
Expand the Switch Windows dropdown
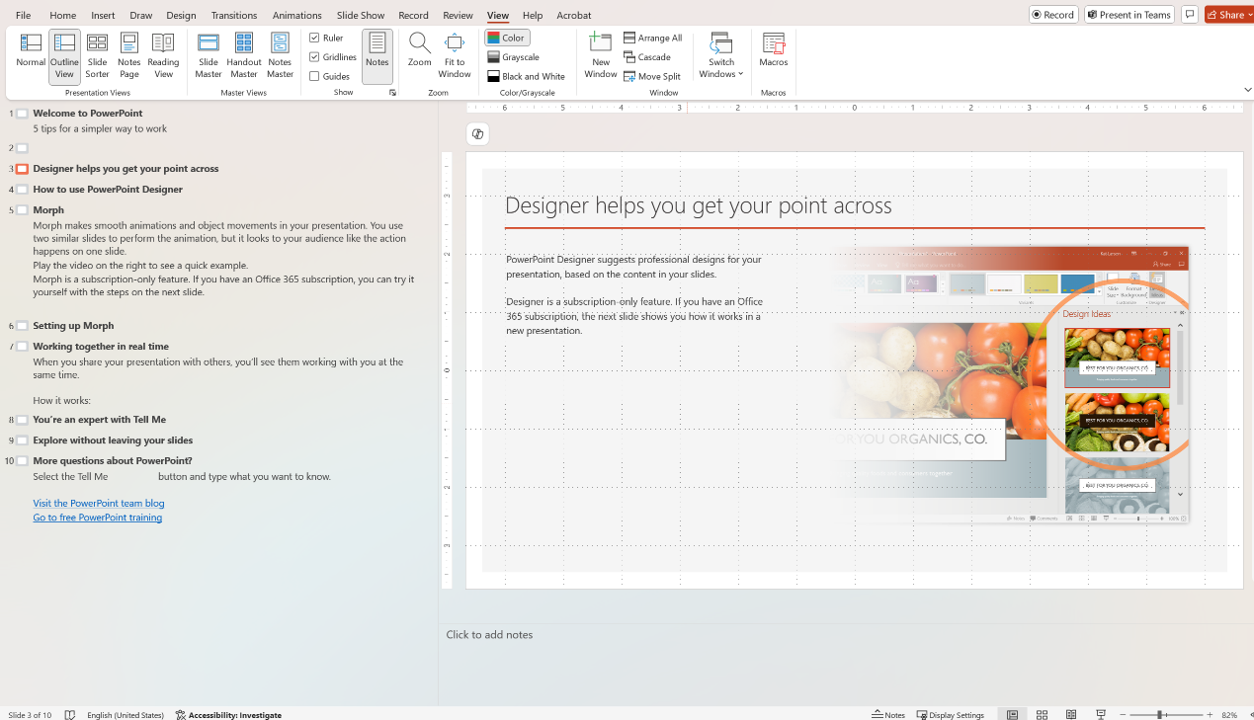pos(721,56)
